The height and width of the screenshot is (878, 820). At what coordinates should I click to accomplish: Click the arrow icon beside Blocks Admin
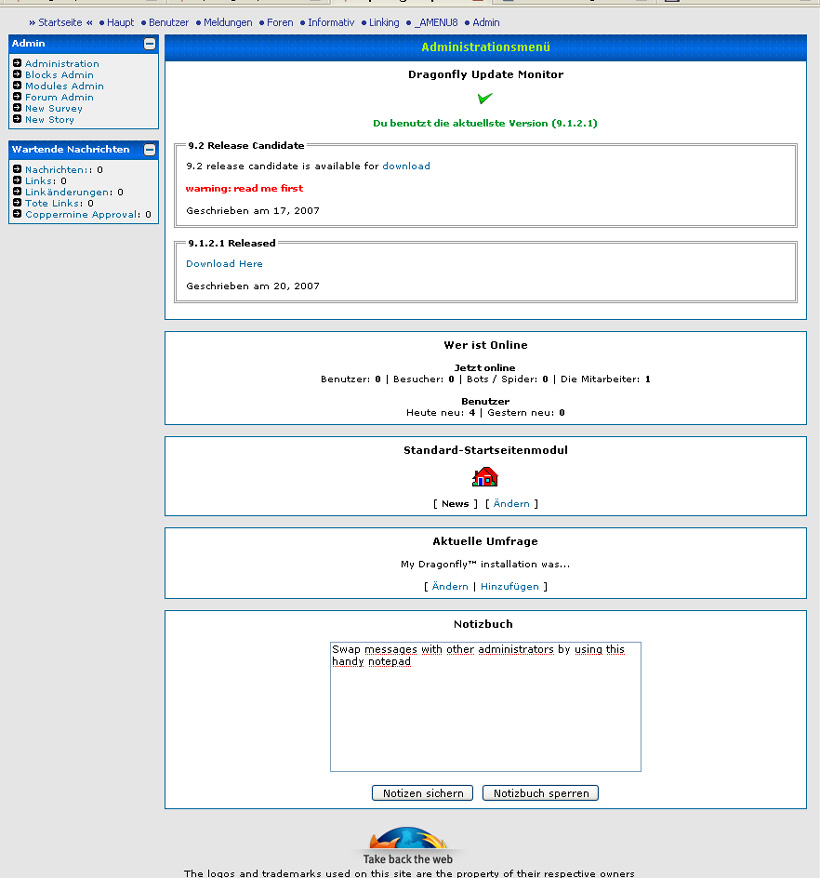17,74
